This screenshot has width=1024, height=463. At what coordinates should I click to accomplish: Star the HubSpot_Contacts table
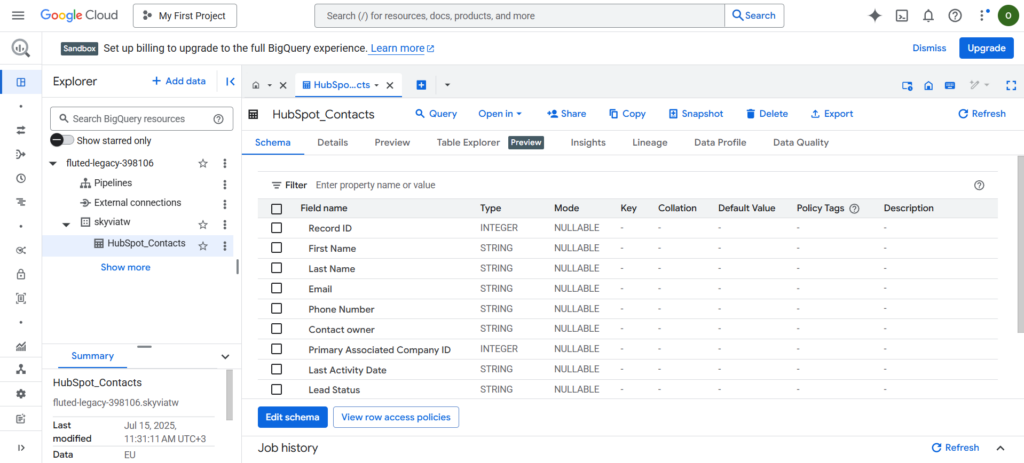click(x=203, y=246)
